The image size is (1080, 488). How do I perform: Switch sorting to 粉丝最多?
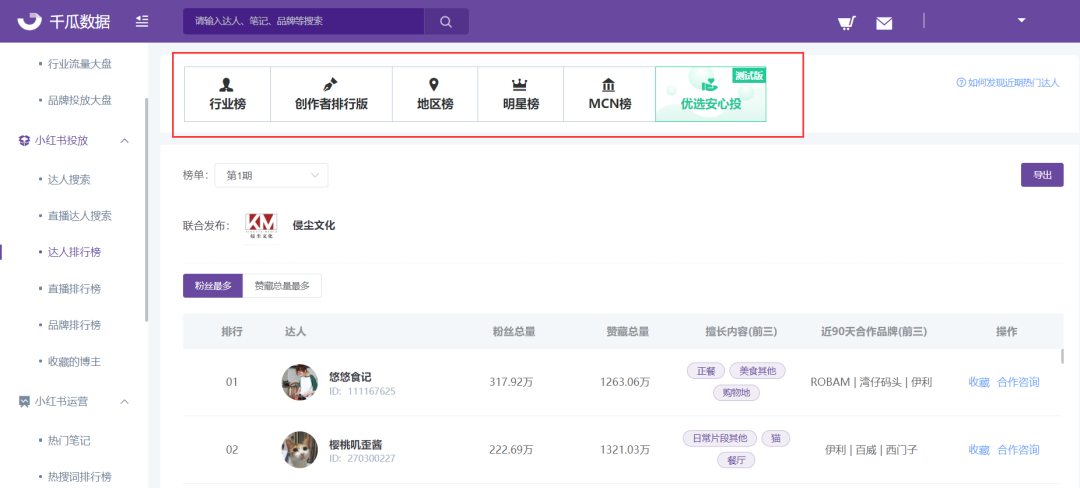(x=213, y=286)
